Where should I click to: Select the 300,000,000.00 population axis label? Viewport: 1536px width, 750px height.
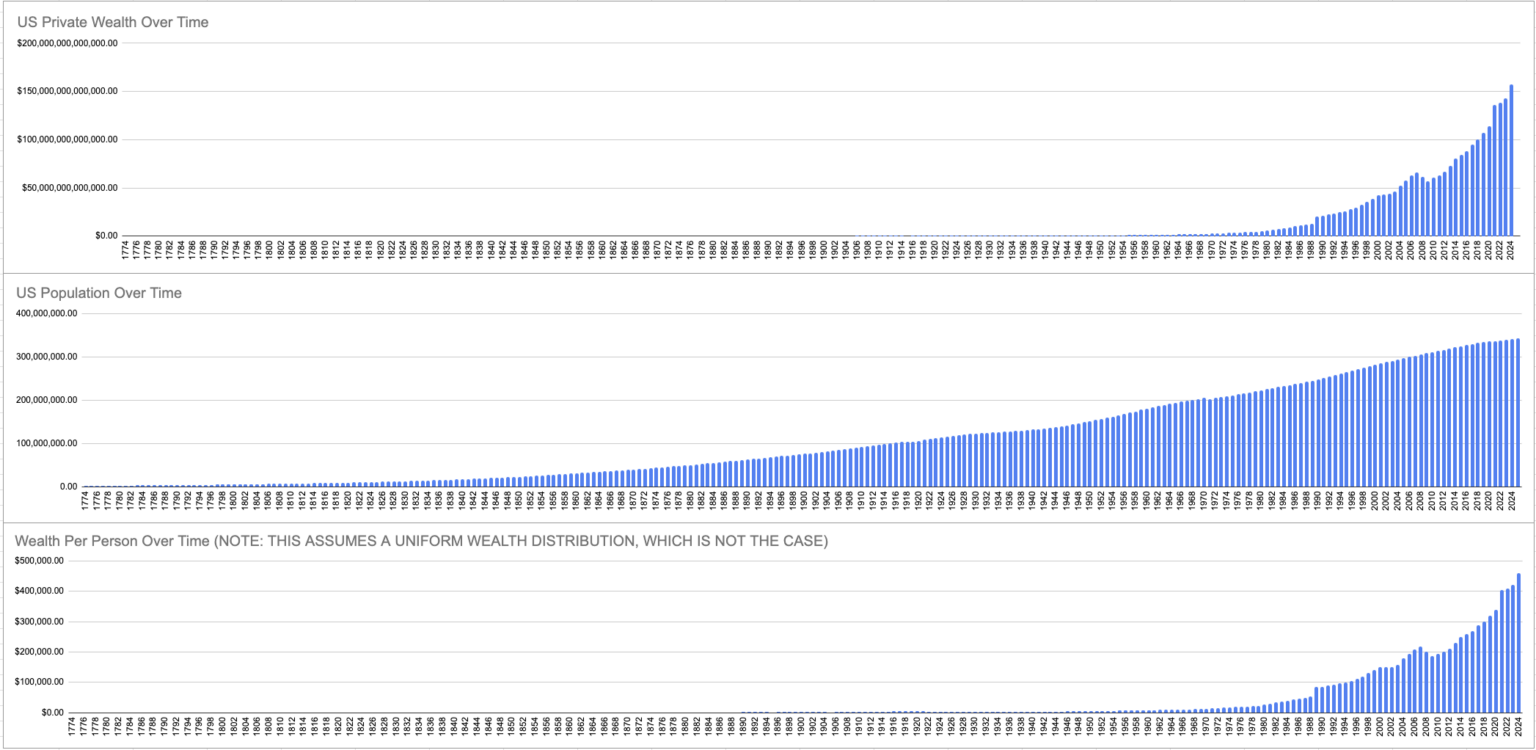click(46, 357)
